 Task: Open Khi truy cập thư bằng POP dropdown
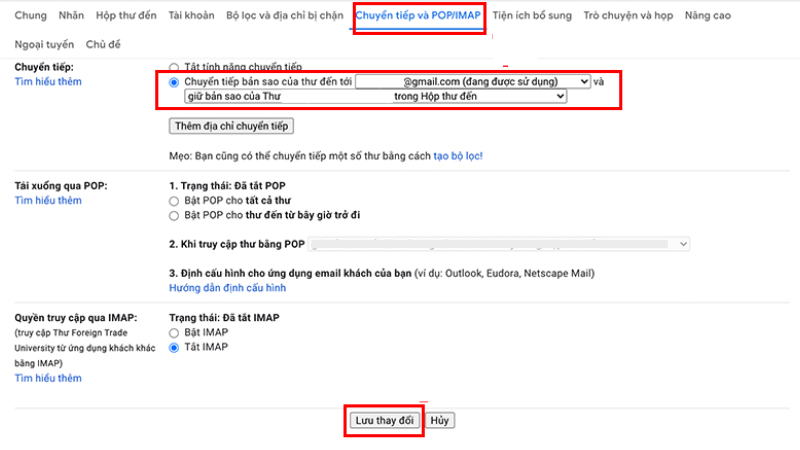[x=499, y=244]
